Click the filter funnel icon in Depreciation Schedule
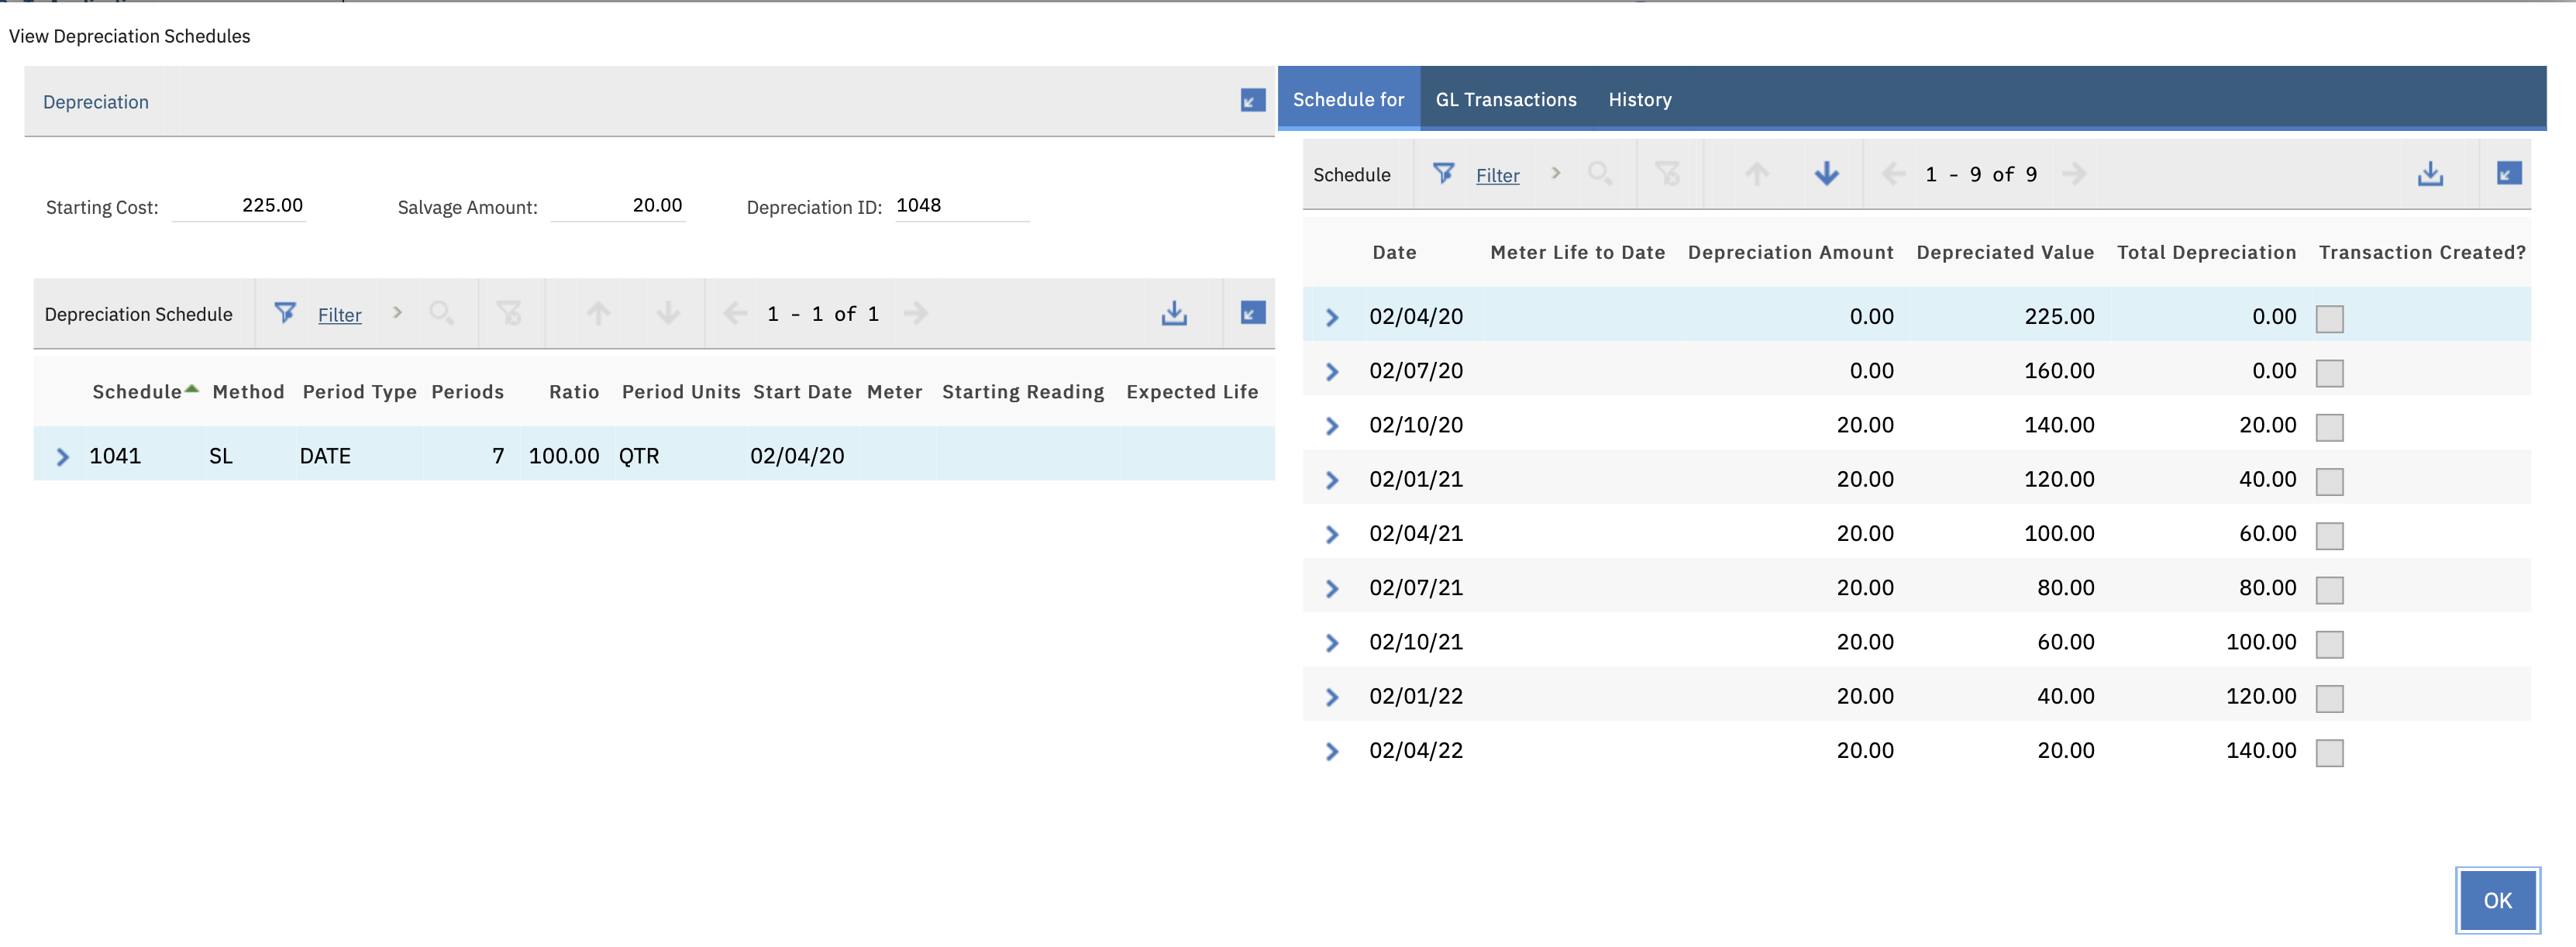2576x947 pixels. pos(285,314)
